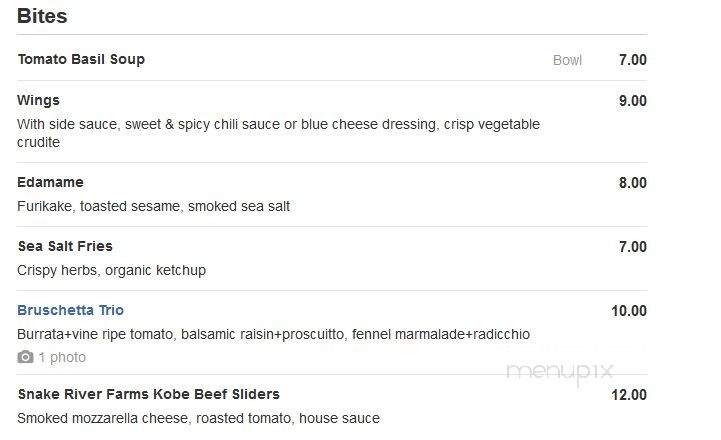Click the Bowl size label
The height and width of the screenshot is (440, 721).
click(567, 60)
